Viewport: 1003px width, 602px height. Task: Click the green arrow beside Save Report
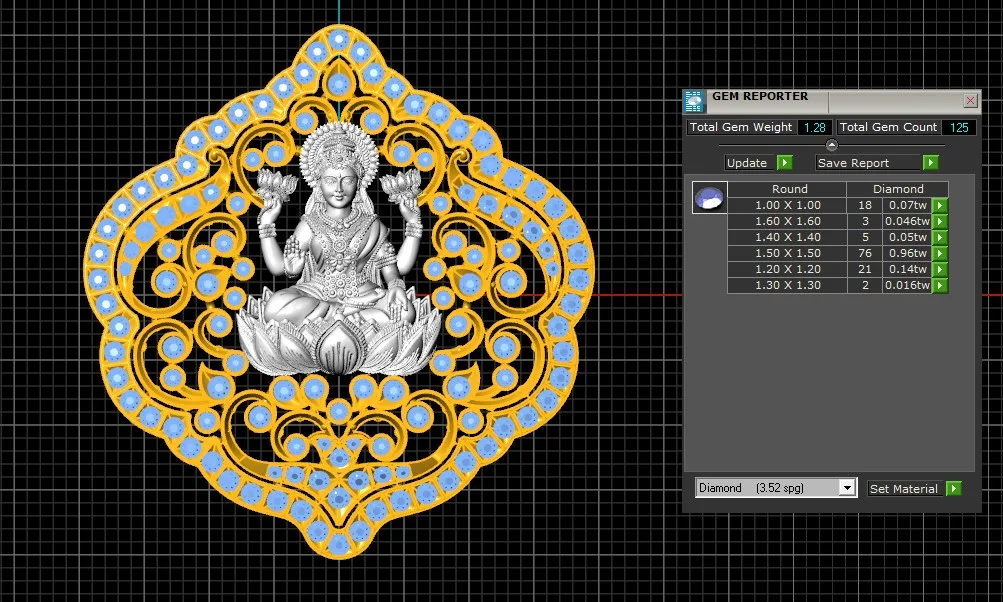pos(930,162)
